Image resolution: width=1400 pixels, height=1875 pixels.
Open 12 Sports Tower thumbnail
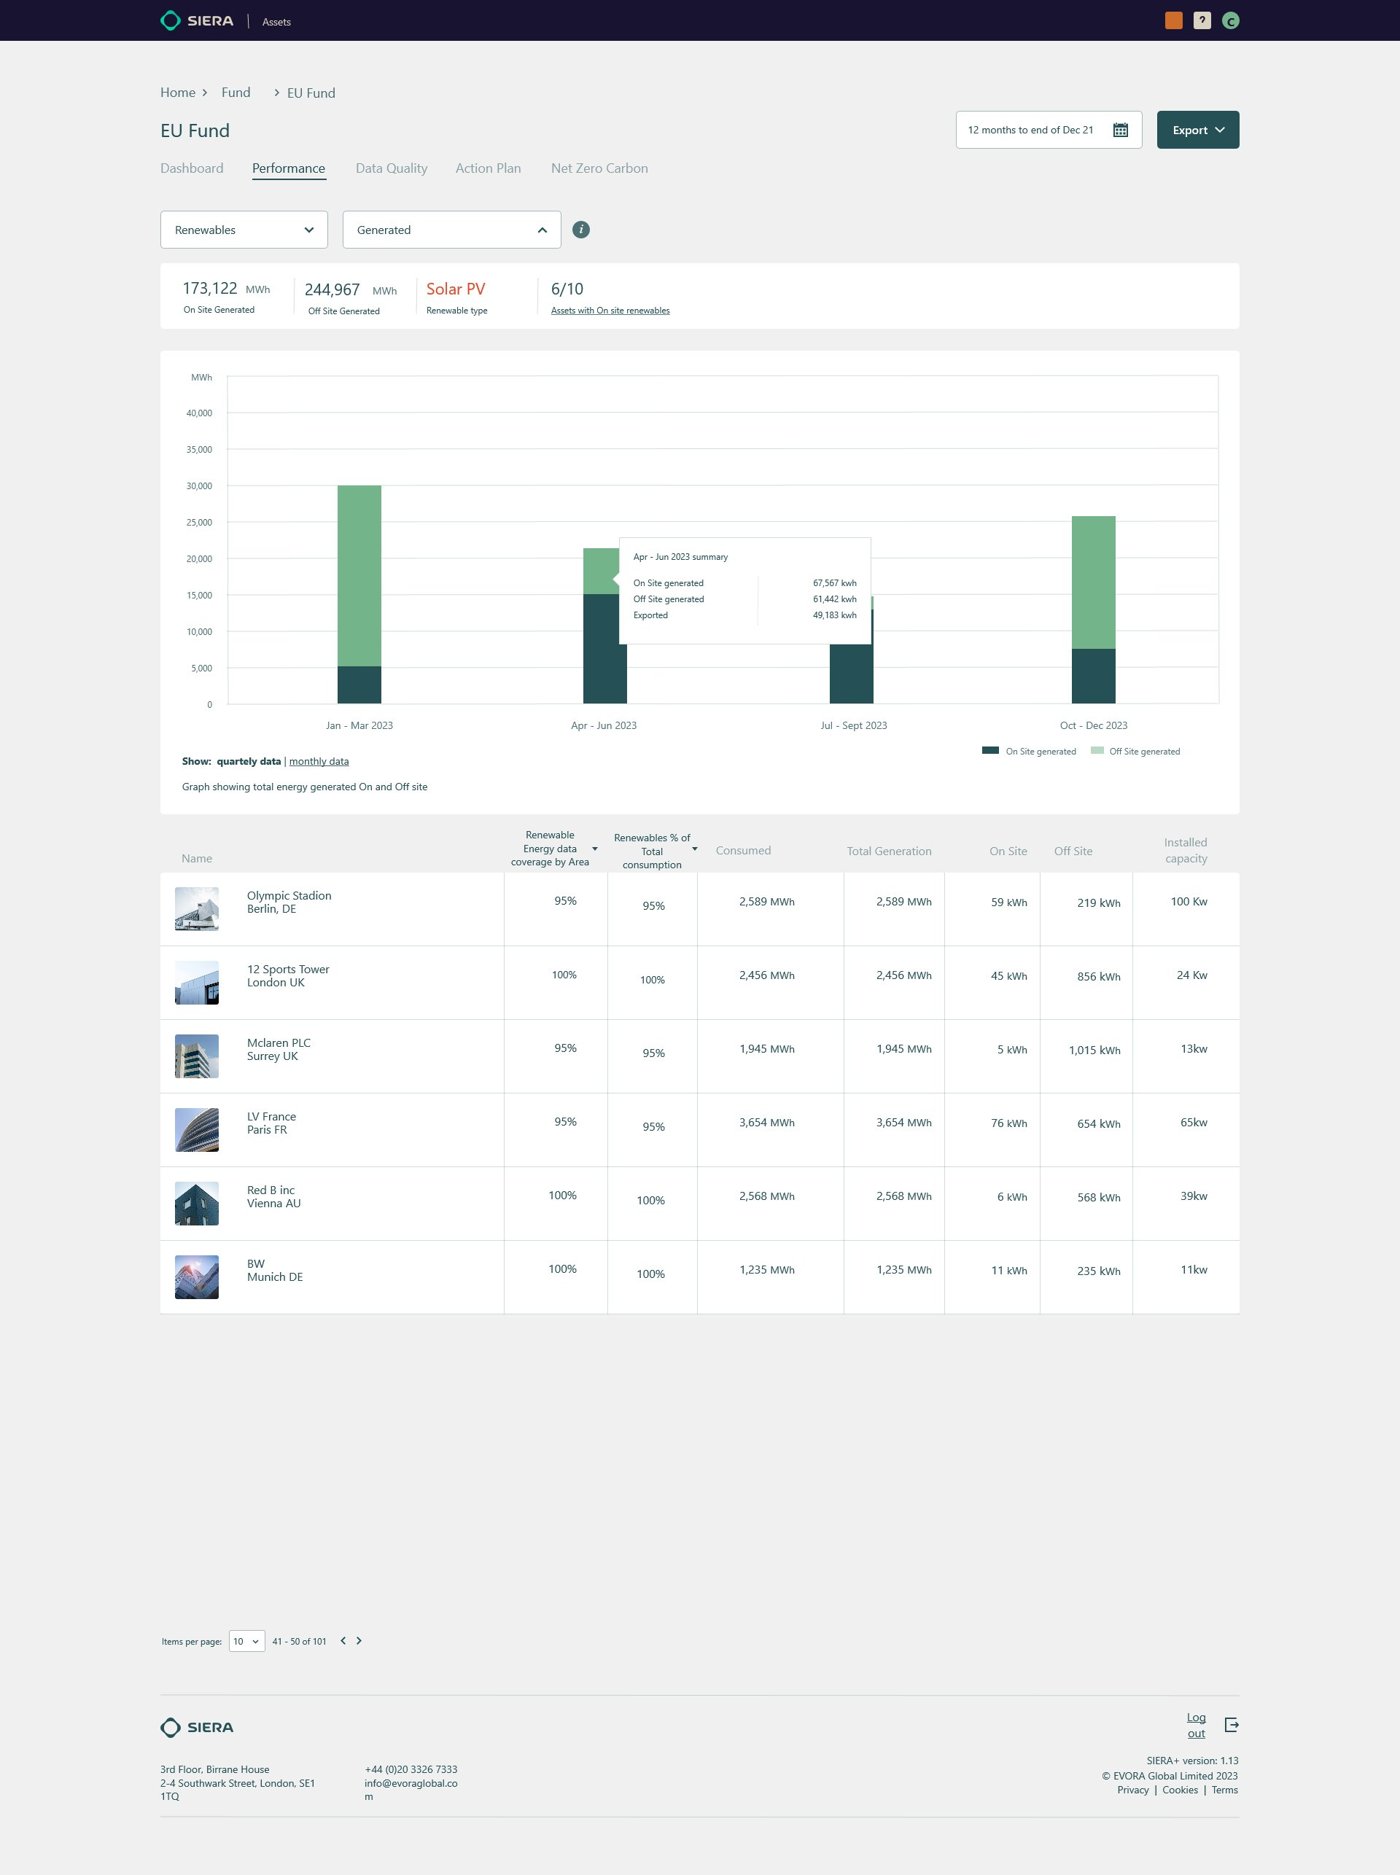[197, 983]
